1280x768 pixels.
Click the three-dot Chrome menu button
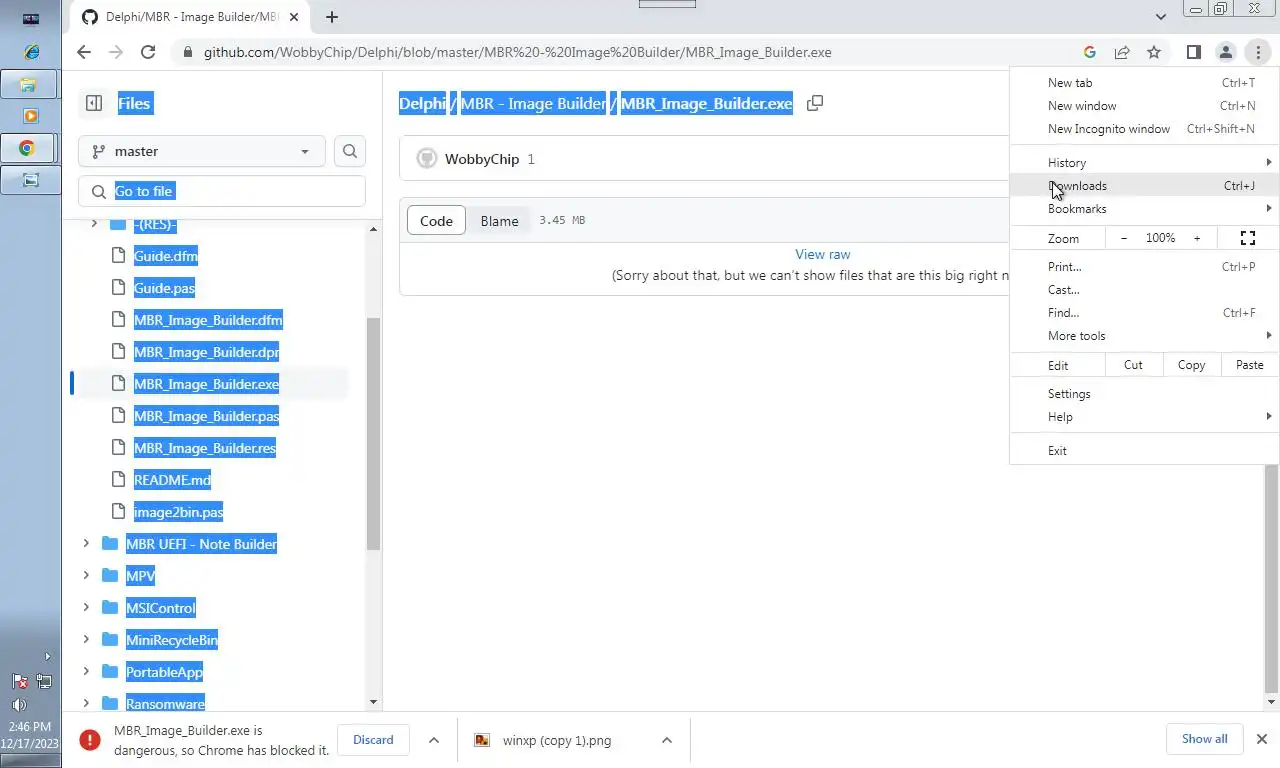(x=1257, y=52)
